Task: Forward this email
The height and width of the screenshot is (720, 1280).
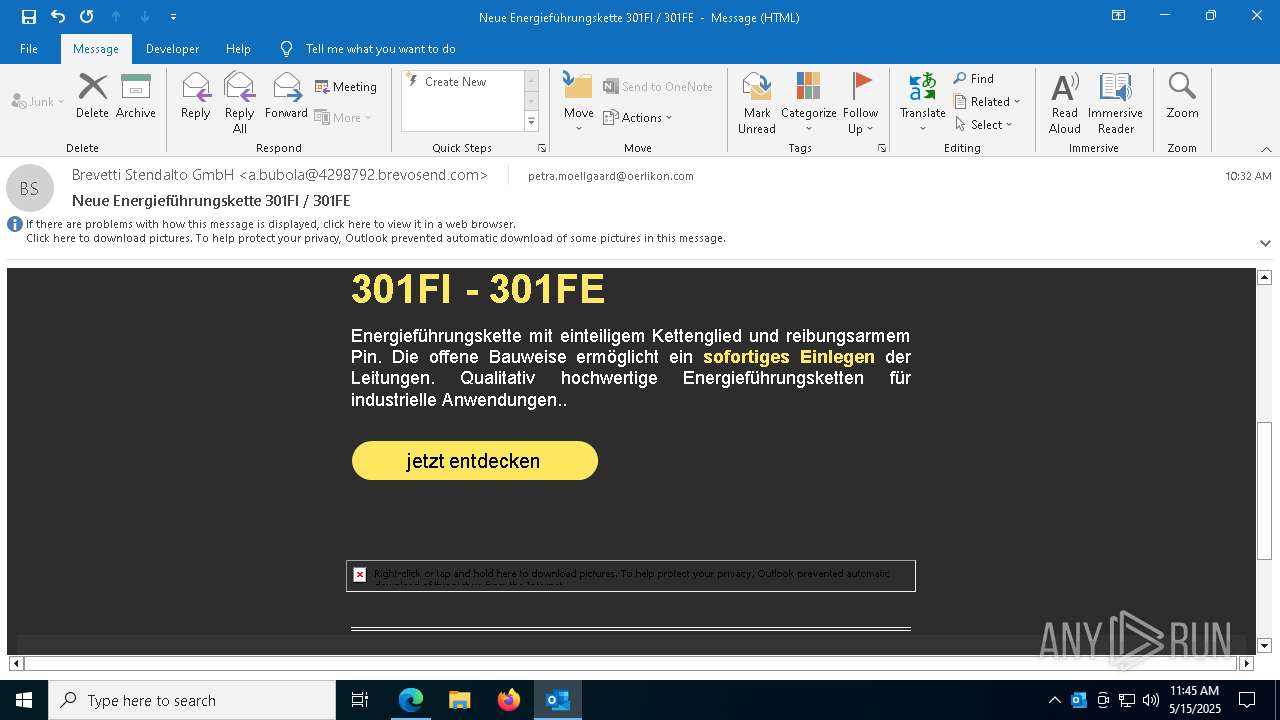Action: [x=287, y=96]
